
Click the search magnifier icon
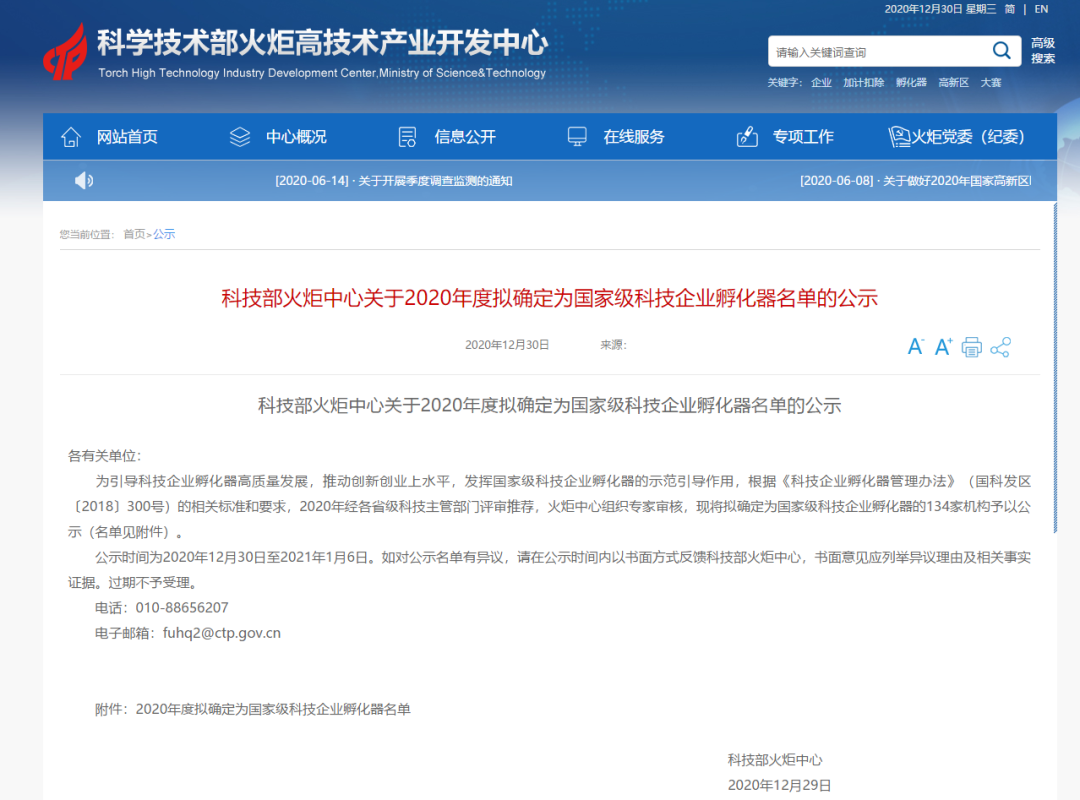click(x=1001, y=51)
